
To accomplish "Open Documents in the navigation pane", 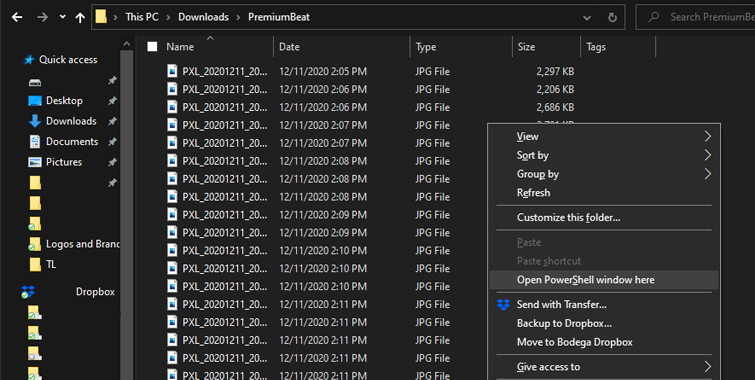I will pyautogui.click(x=72, y=142).
